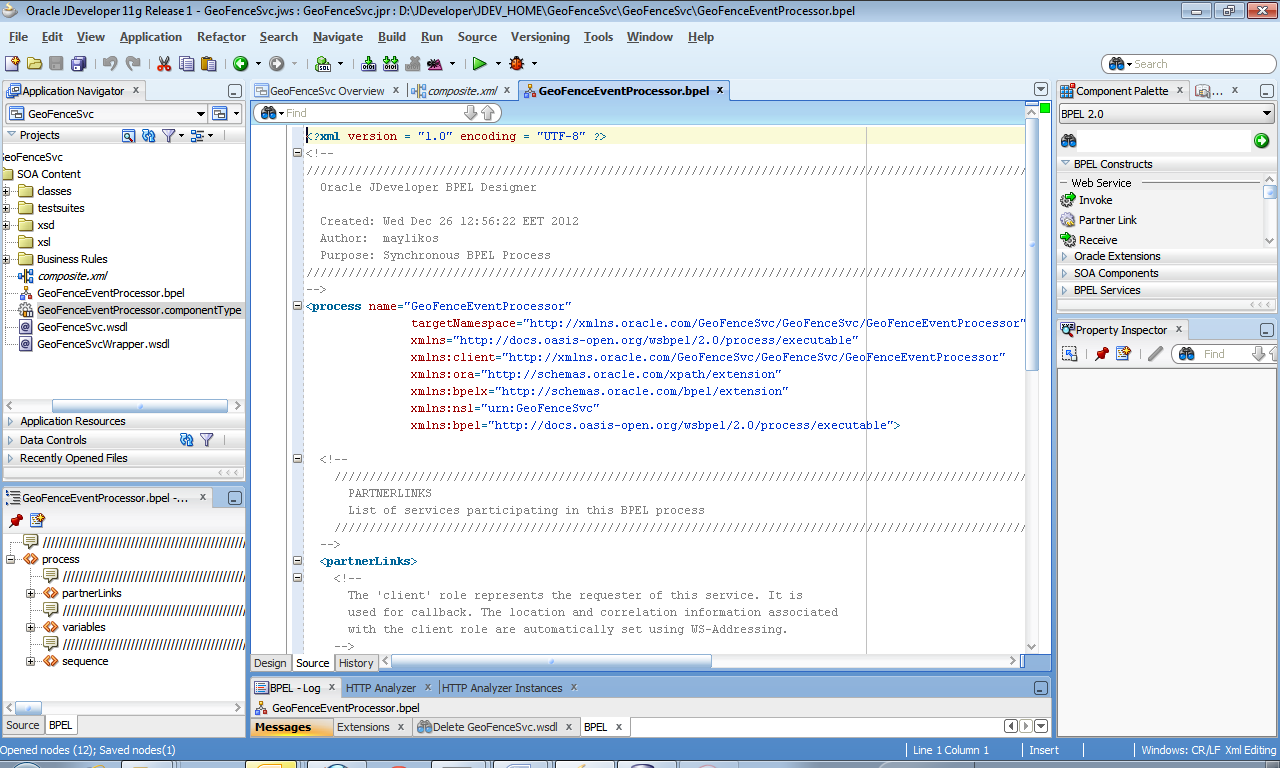The width and height of the screenshot is (1280, 768).
Task: Expand the BPEL Services palette section
Action: (x=1066, y=290)
